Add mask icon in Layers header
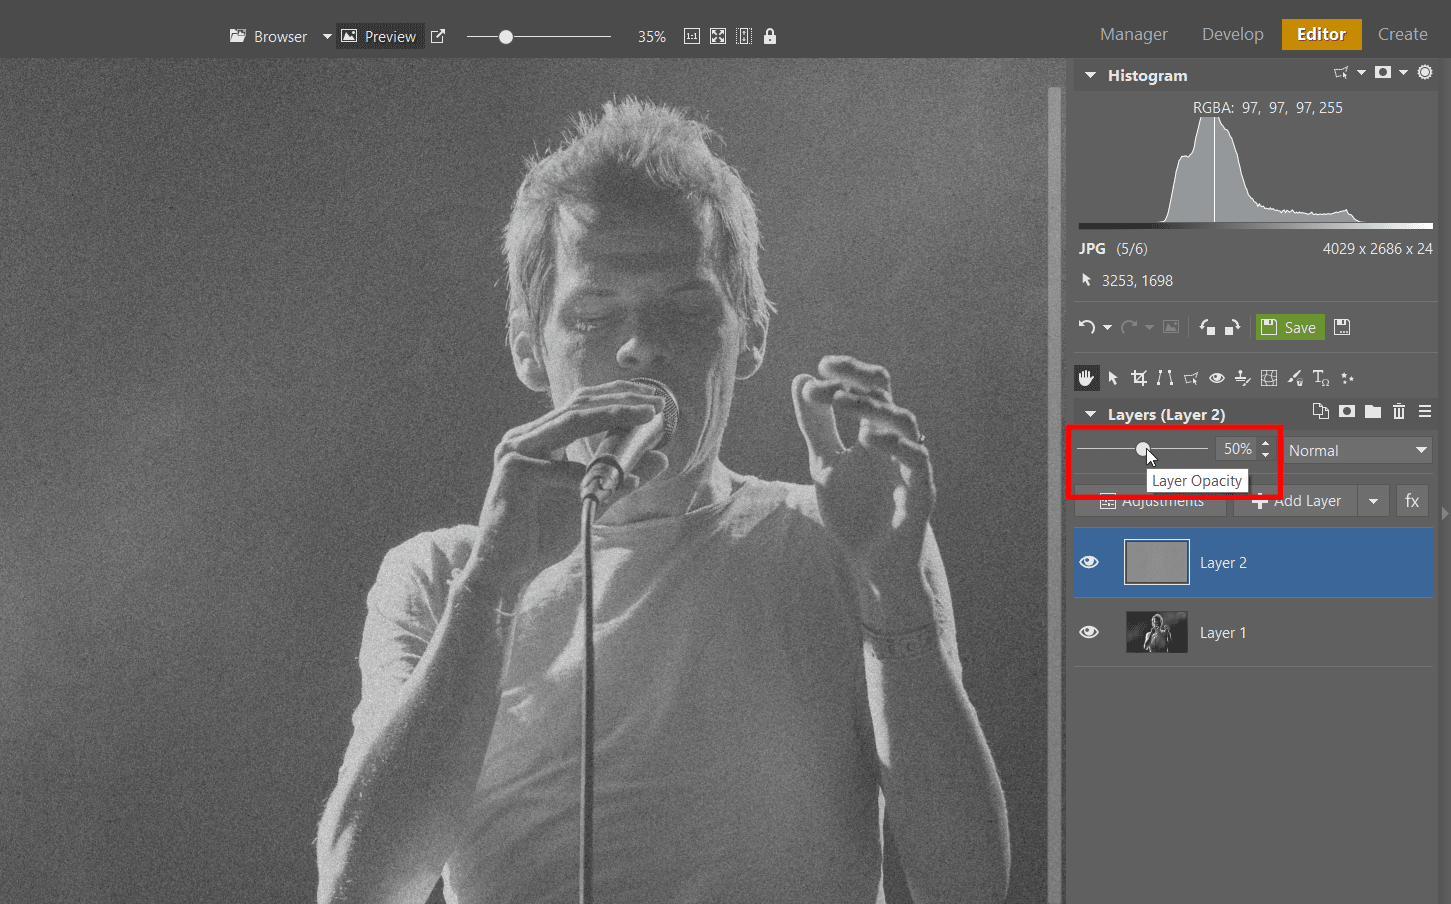1451x904 pixels. 1347,411
